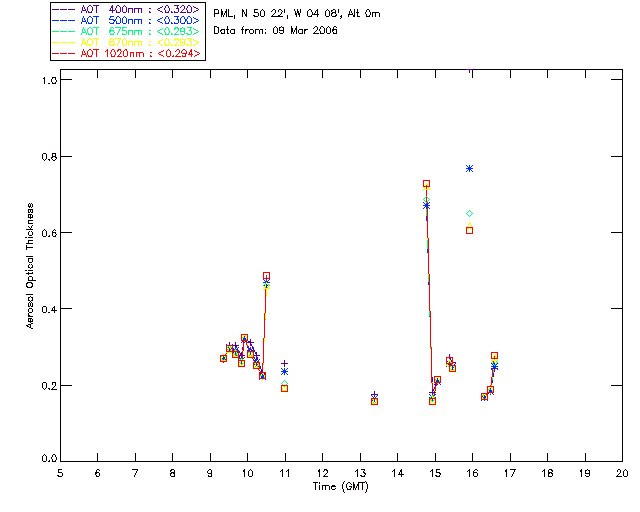Viewport: 640px width, 512px height.
Task: Click the AOT 870nm legend entry
Action: [126, 42]
